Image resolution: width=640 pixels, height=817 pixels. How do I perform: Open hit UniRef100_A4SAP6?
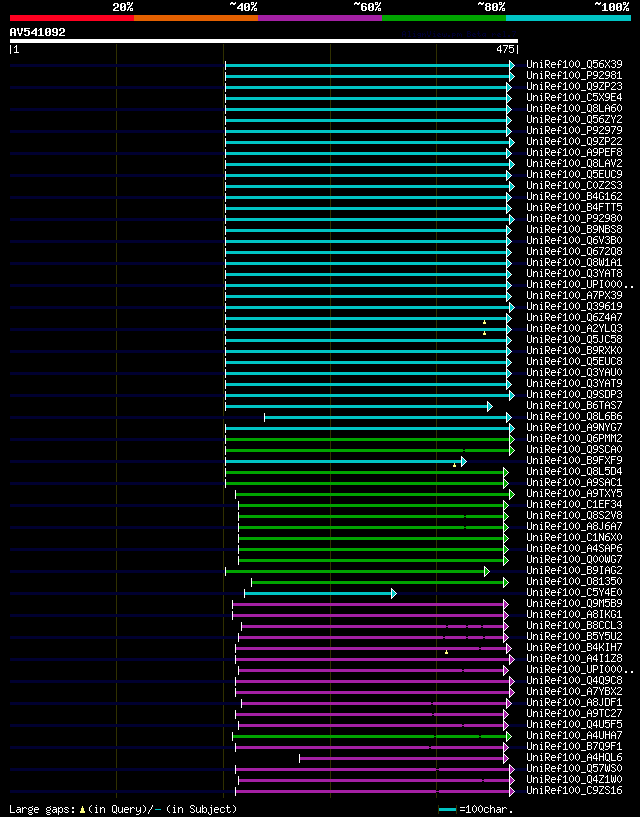574,548
